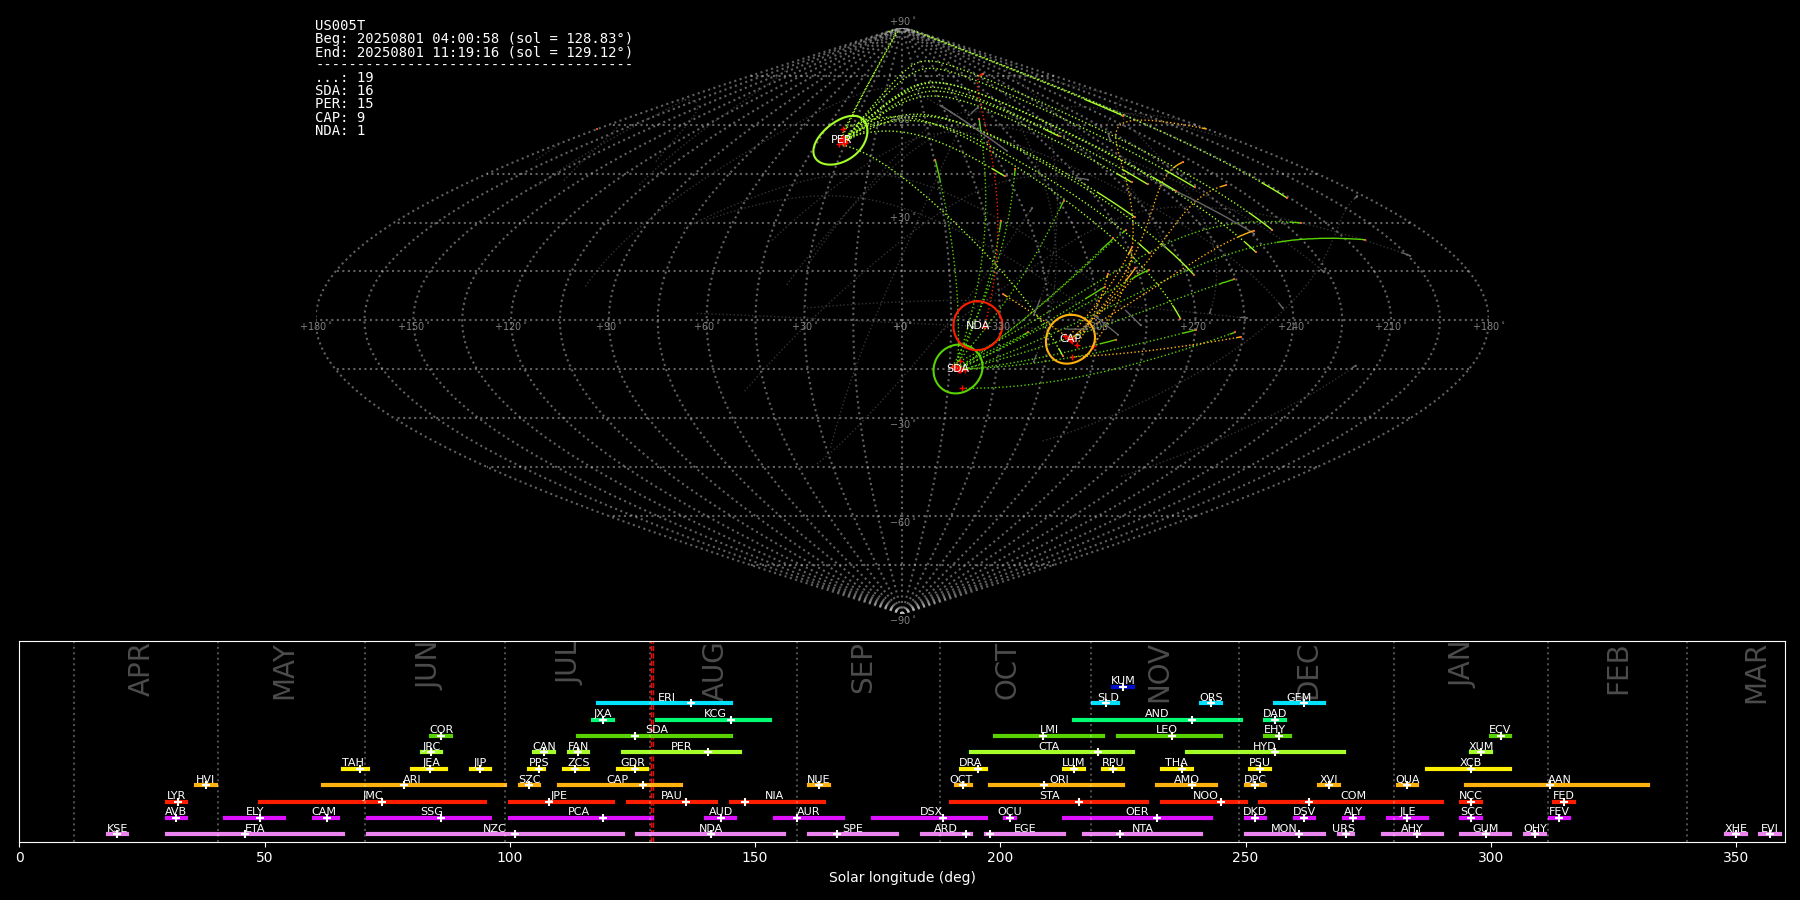Click the 'End: 20250801 11:19:16' line
Screen dimensions: 1800x900
click(474, 52)
